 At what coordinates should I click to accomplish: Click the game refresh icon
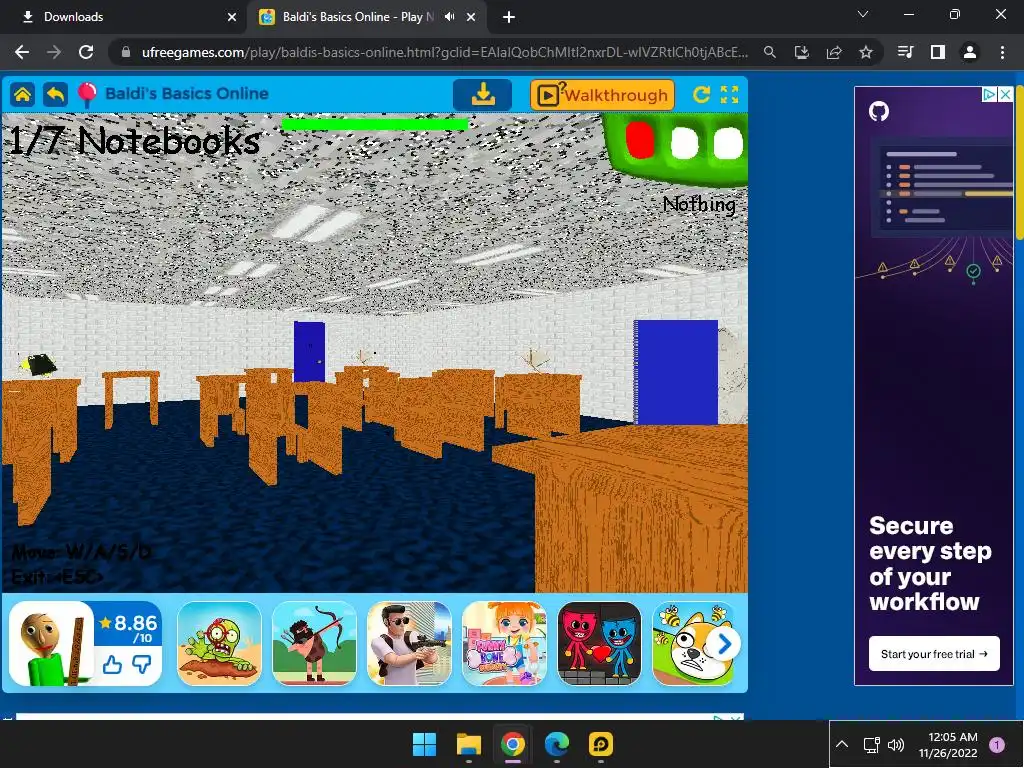click(x=701, y=95)
